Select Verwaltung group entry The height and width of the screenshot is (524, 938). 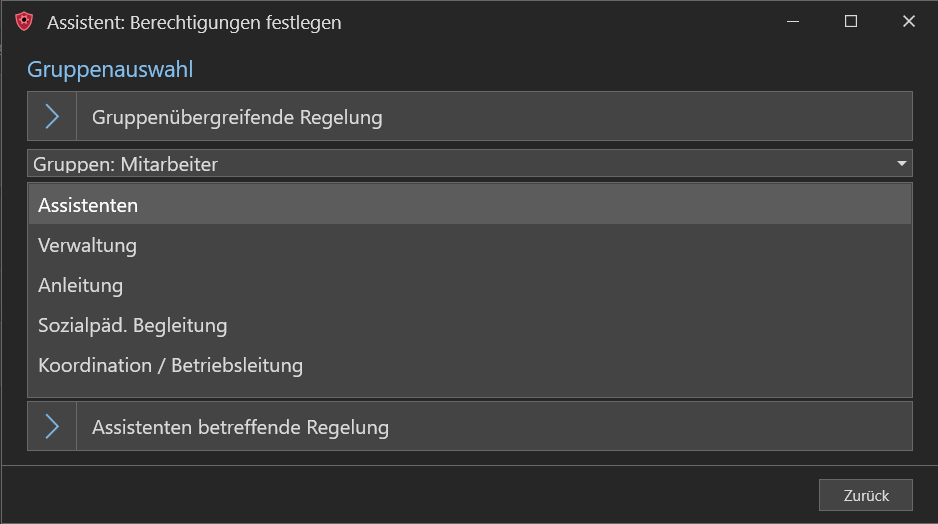pyautogui.click(x=470, y=245)
